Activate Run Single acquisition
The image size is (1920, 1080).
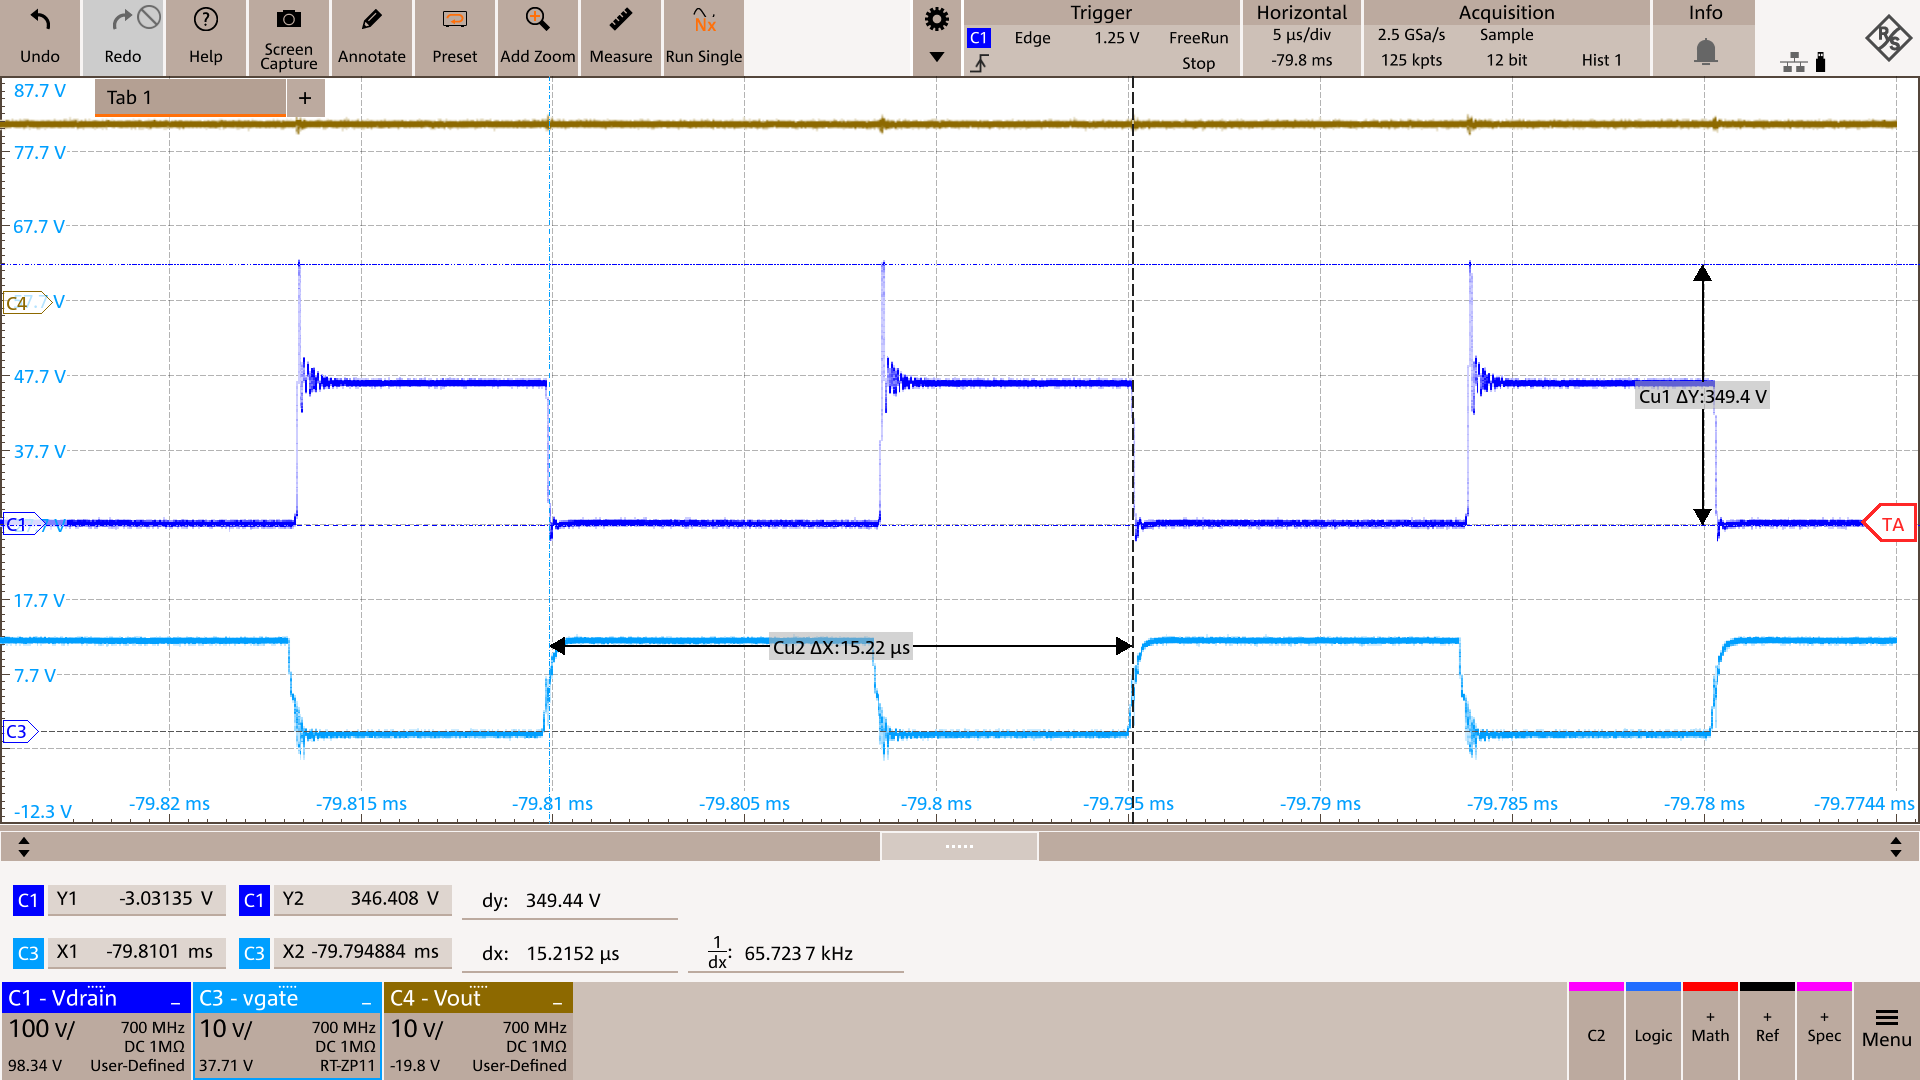click(x=703, y=38)
